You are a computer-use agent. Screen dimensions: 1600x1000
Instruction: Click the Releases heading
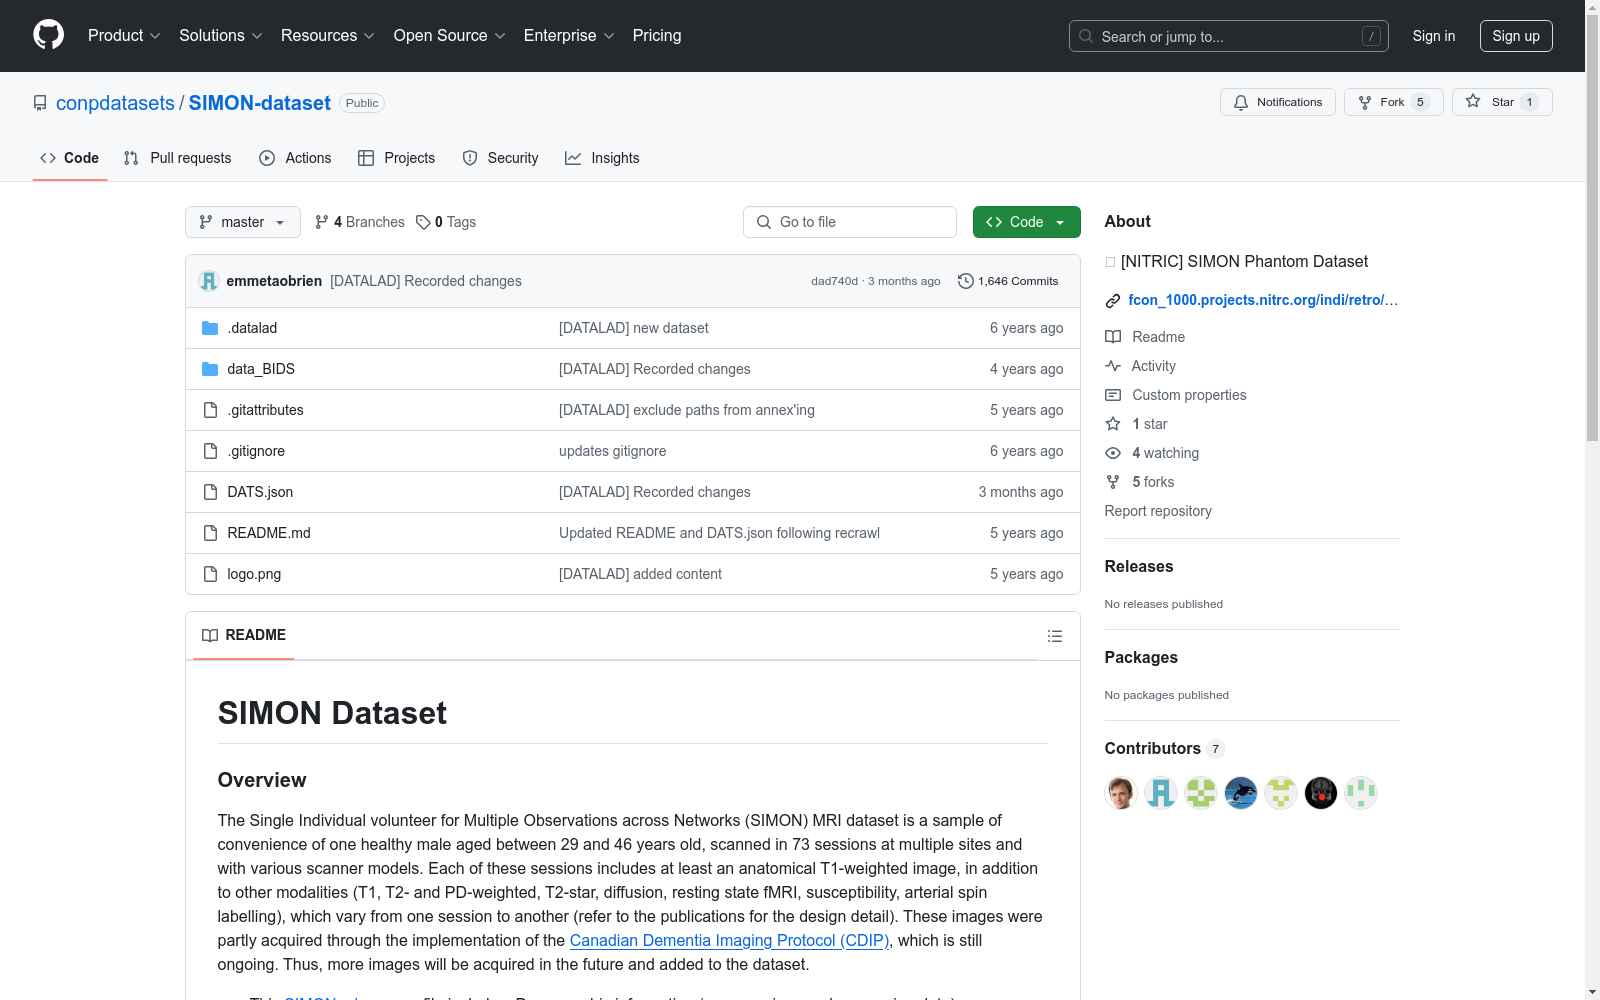pyautogui.click(x=1139, y=566)
